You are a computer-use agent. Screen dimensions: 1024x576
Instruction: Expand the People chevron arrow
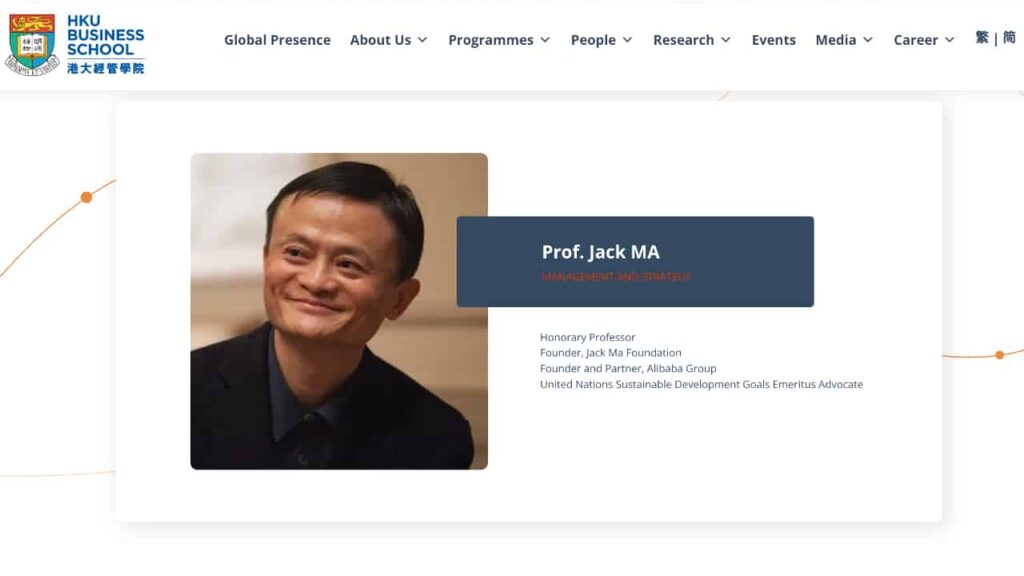628,40
